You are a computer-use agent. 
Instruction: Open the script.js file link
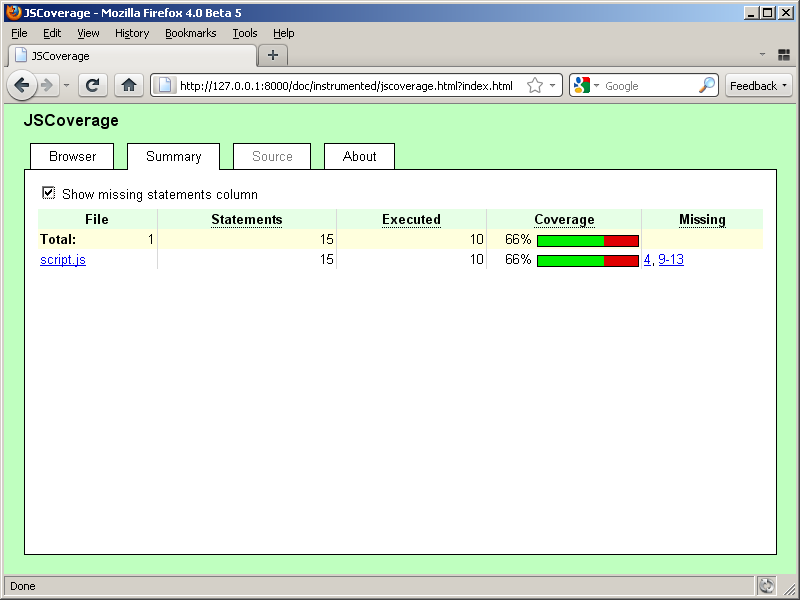(x=63, y=260)
